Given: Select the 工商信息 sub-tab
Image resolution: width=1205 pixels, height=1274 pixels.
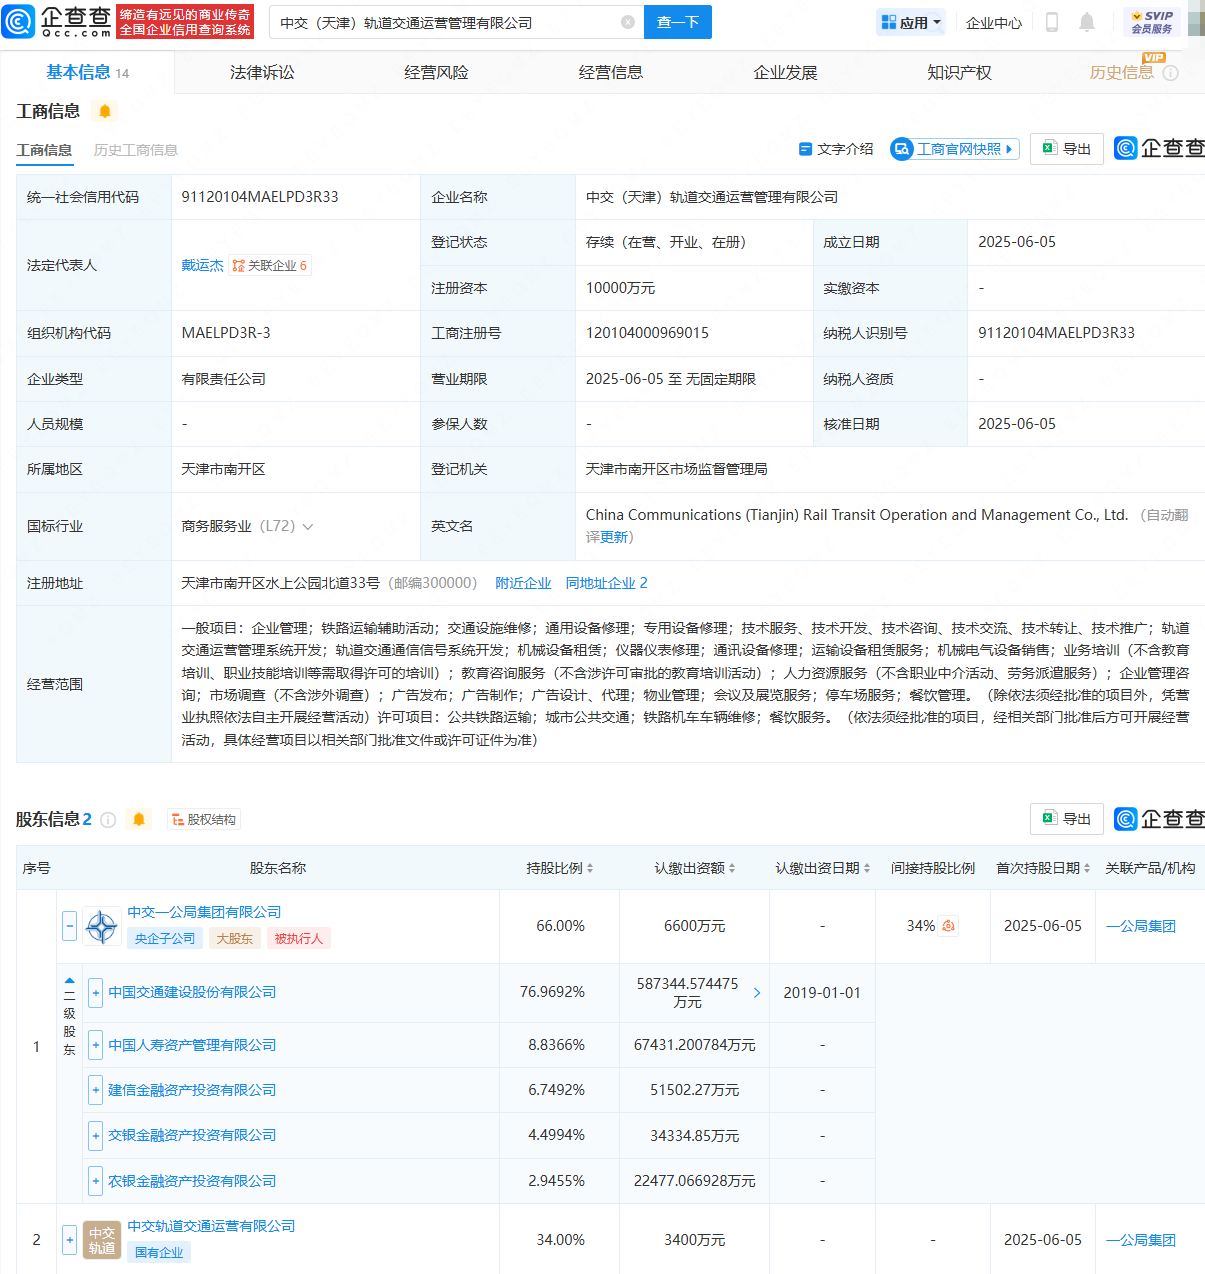Looking at the screenshot, I should click(x=44, y=150).
